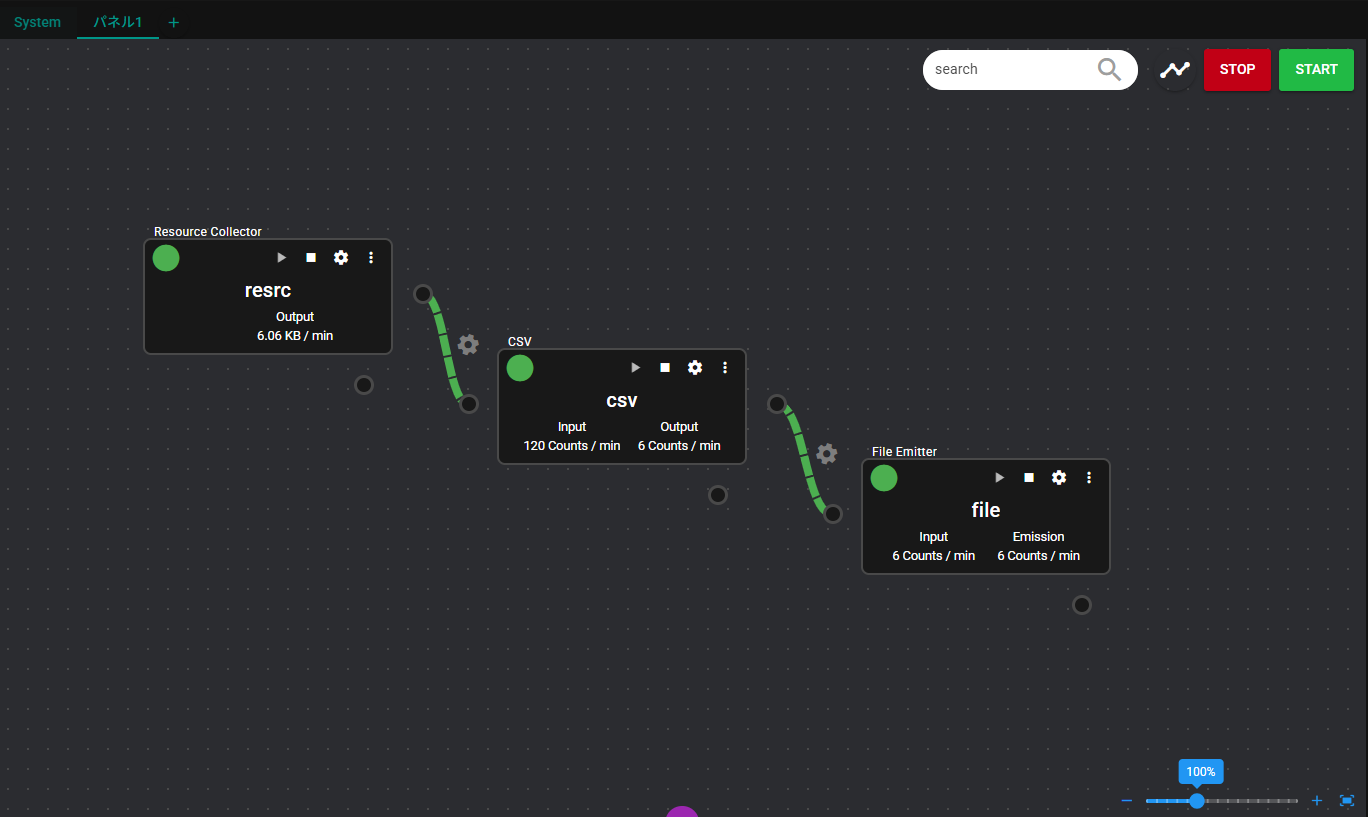Click the zoom slider handle at 100%
1368x817 pixels.
coord(1196,801)
